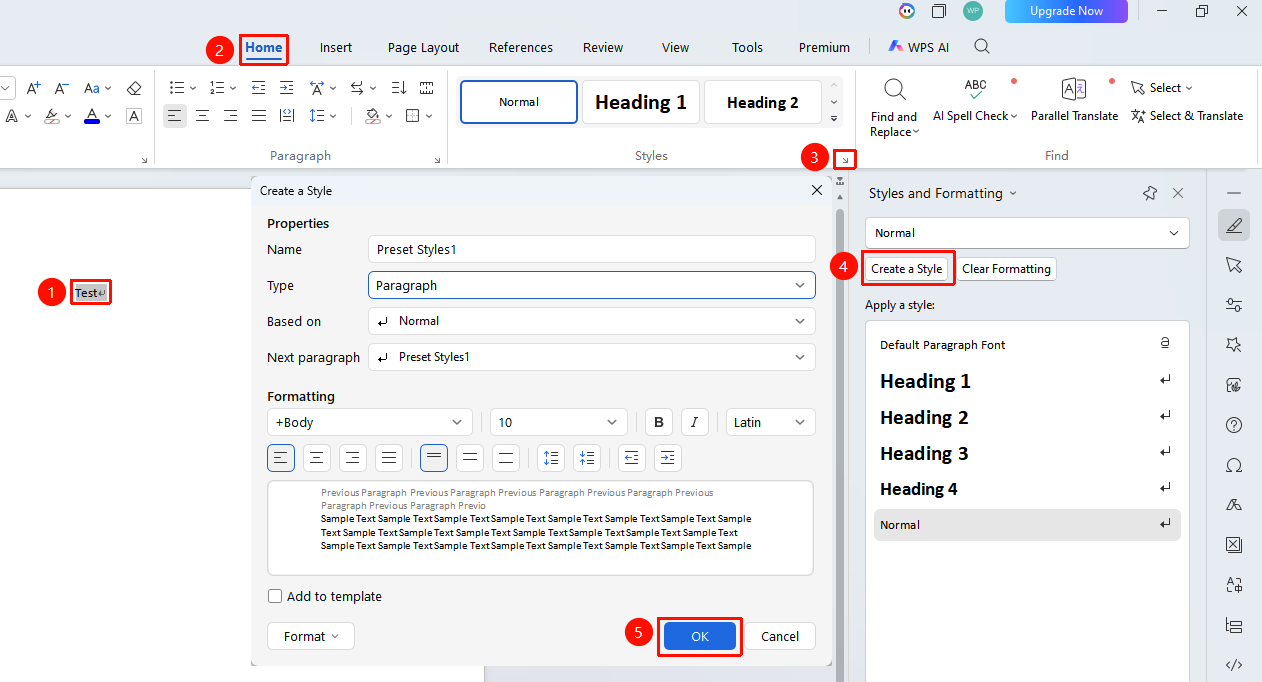This screenshot has width=1262, height=682.
Task: Open the Type dropdown showing Paragraph
Action: [x=592, y=285]
